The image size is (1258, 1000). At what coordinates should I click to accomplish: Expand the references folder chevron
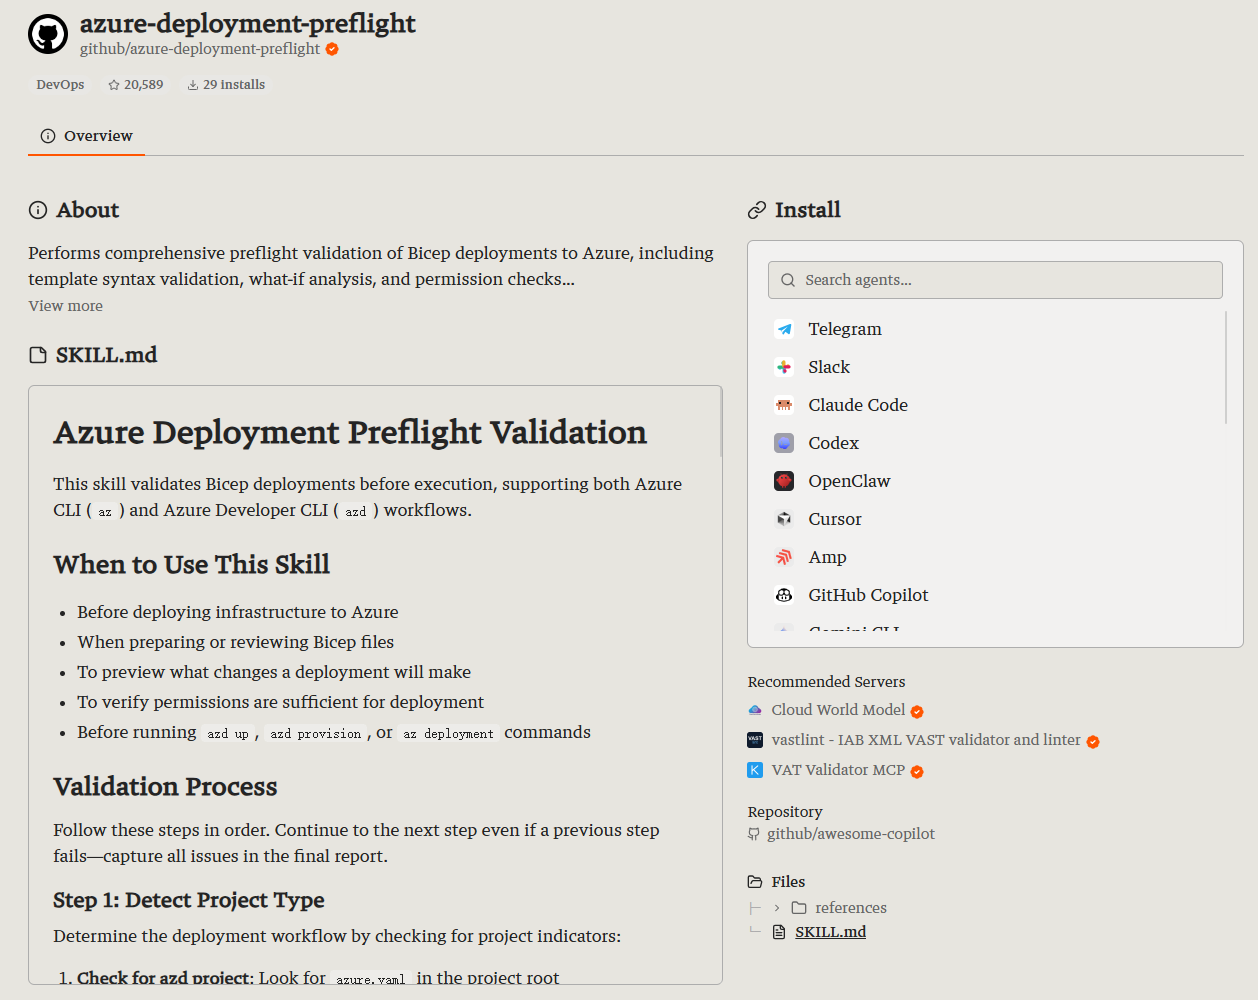[x=777, y=908]
